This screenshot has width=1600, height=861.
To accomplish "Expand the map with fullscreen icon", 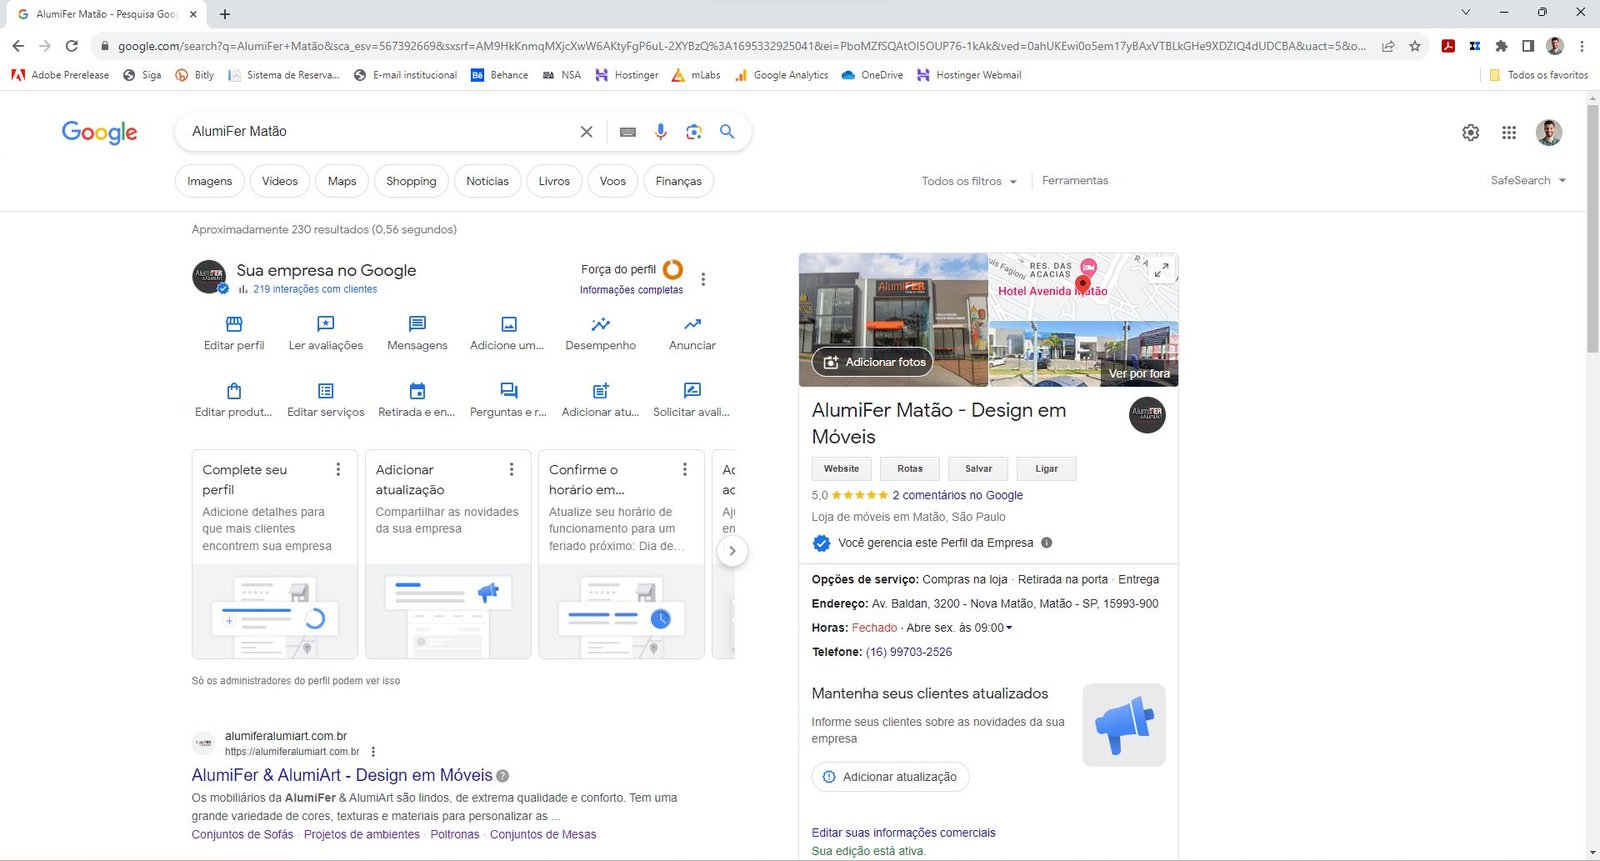I will pos(1161,270).
